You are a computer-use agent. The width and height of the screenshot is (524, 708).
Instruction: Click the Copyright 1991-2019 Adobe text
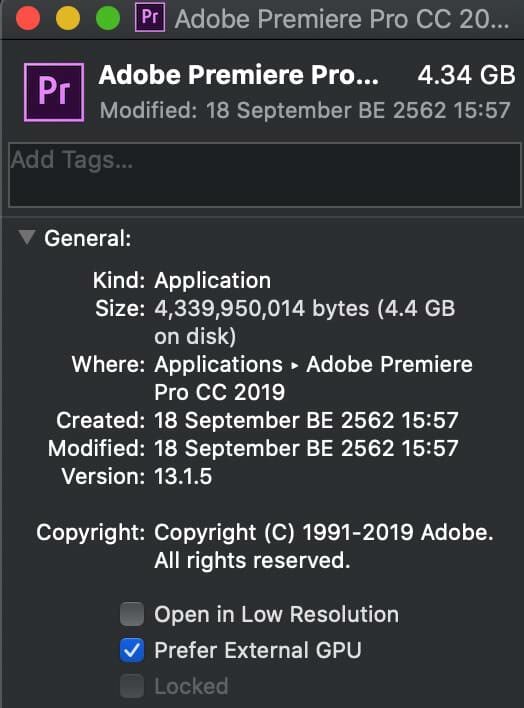[323, 546]
